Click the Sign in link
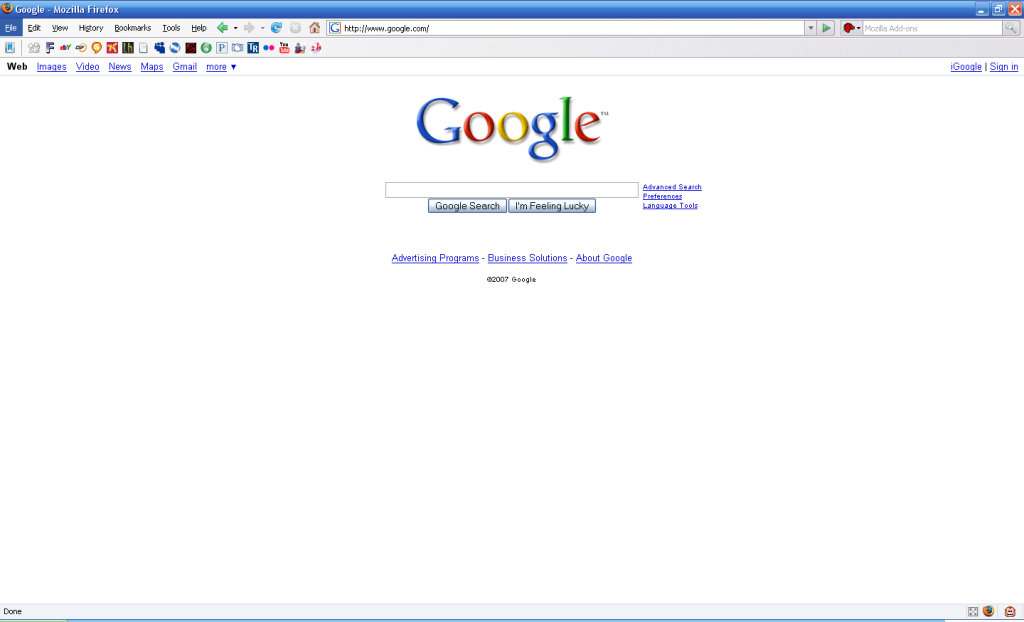This screenshot has width=1024, height=622. pos(1004,67)
